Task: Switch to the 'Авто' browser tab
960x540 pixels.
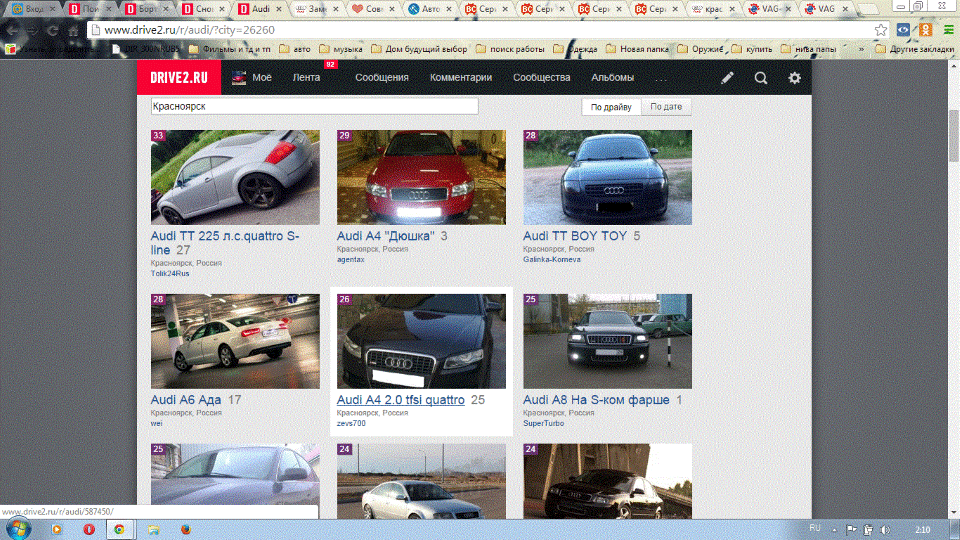Action: [430, 9]
